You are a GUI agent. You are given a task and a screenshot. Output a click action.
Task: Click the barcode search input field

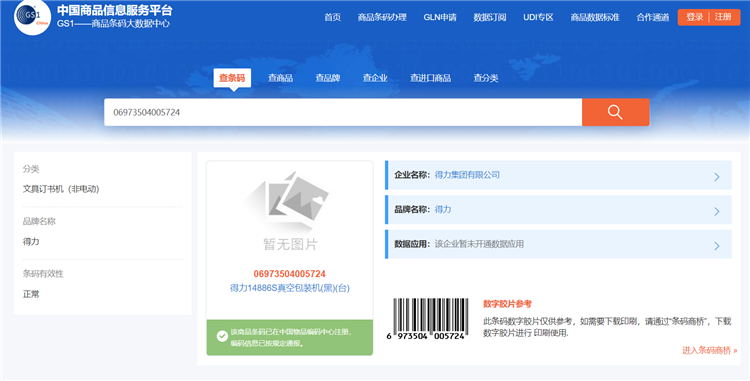tap(343, 112)
